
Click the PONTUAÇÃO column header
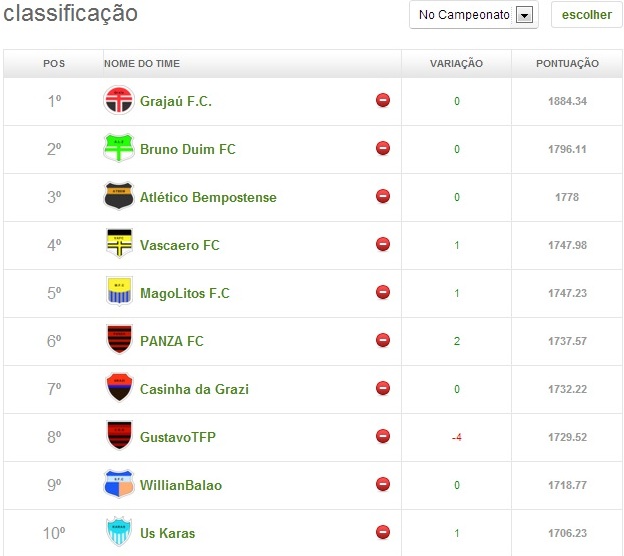click(568, 64)
